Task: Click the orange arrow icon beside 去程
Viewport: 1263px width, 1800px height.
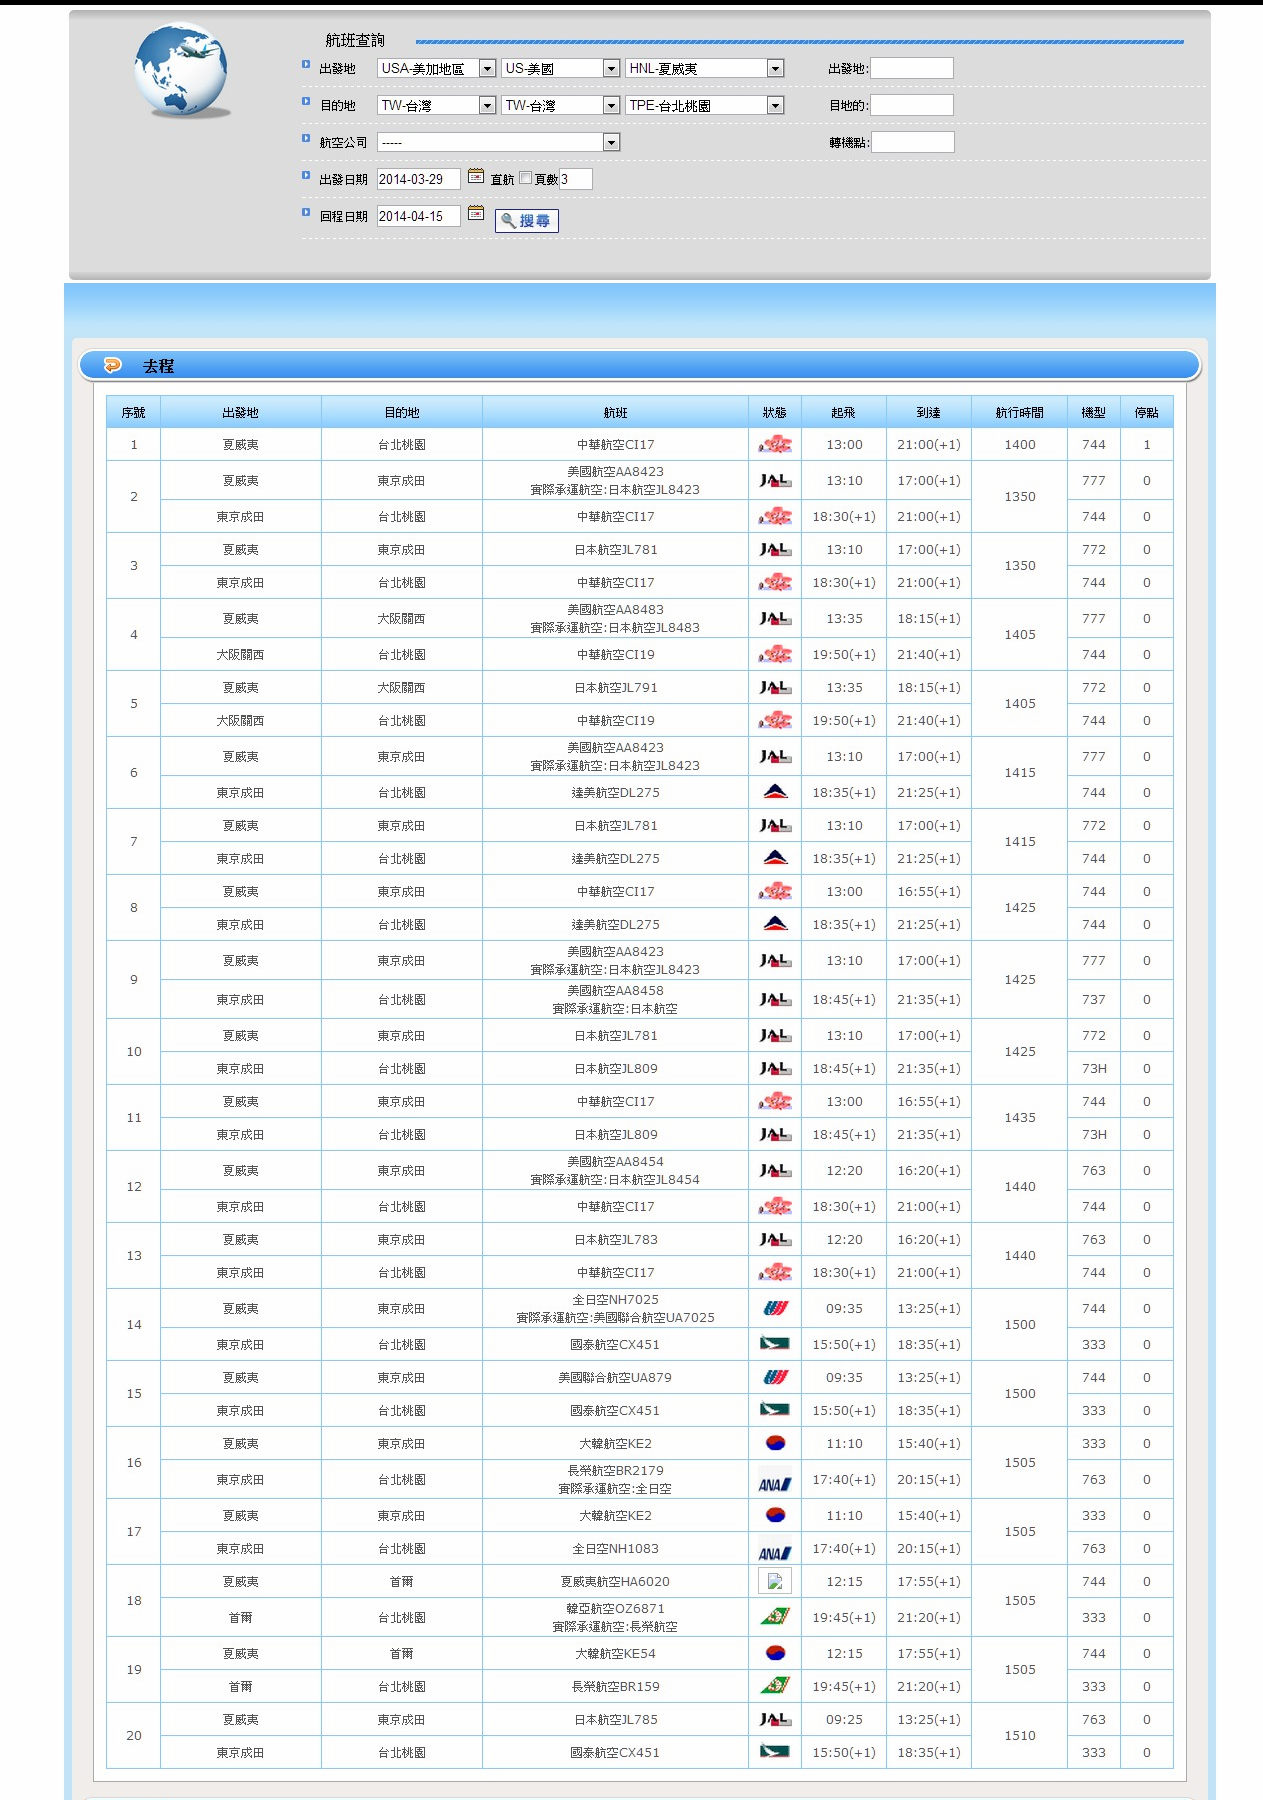Action: tap(113, 365)
